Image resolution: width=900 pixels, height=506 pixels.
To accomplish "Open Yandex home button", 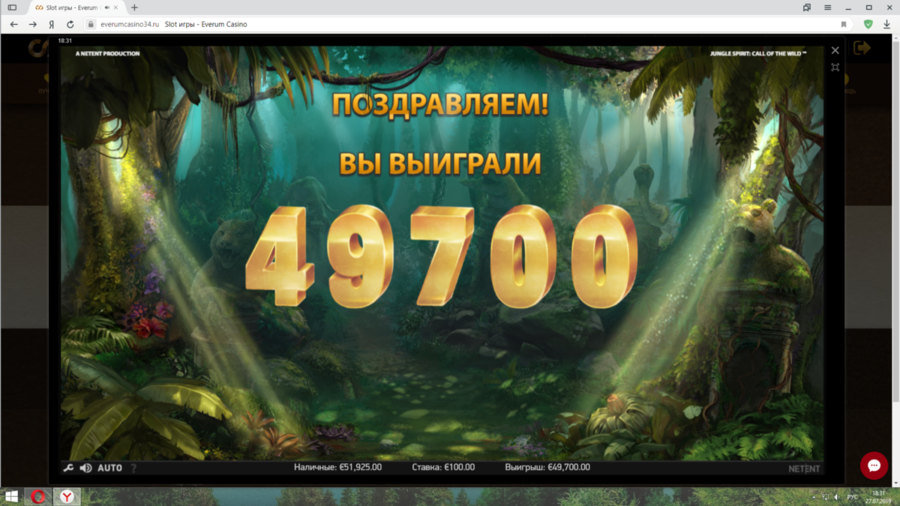I will coord(52,24).
